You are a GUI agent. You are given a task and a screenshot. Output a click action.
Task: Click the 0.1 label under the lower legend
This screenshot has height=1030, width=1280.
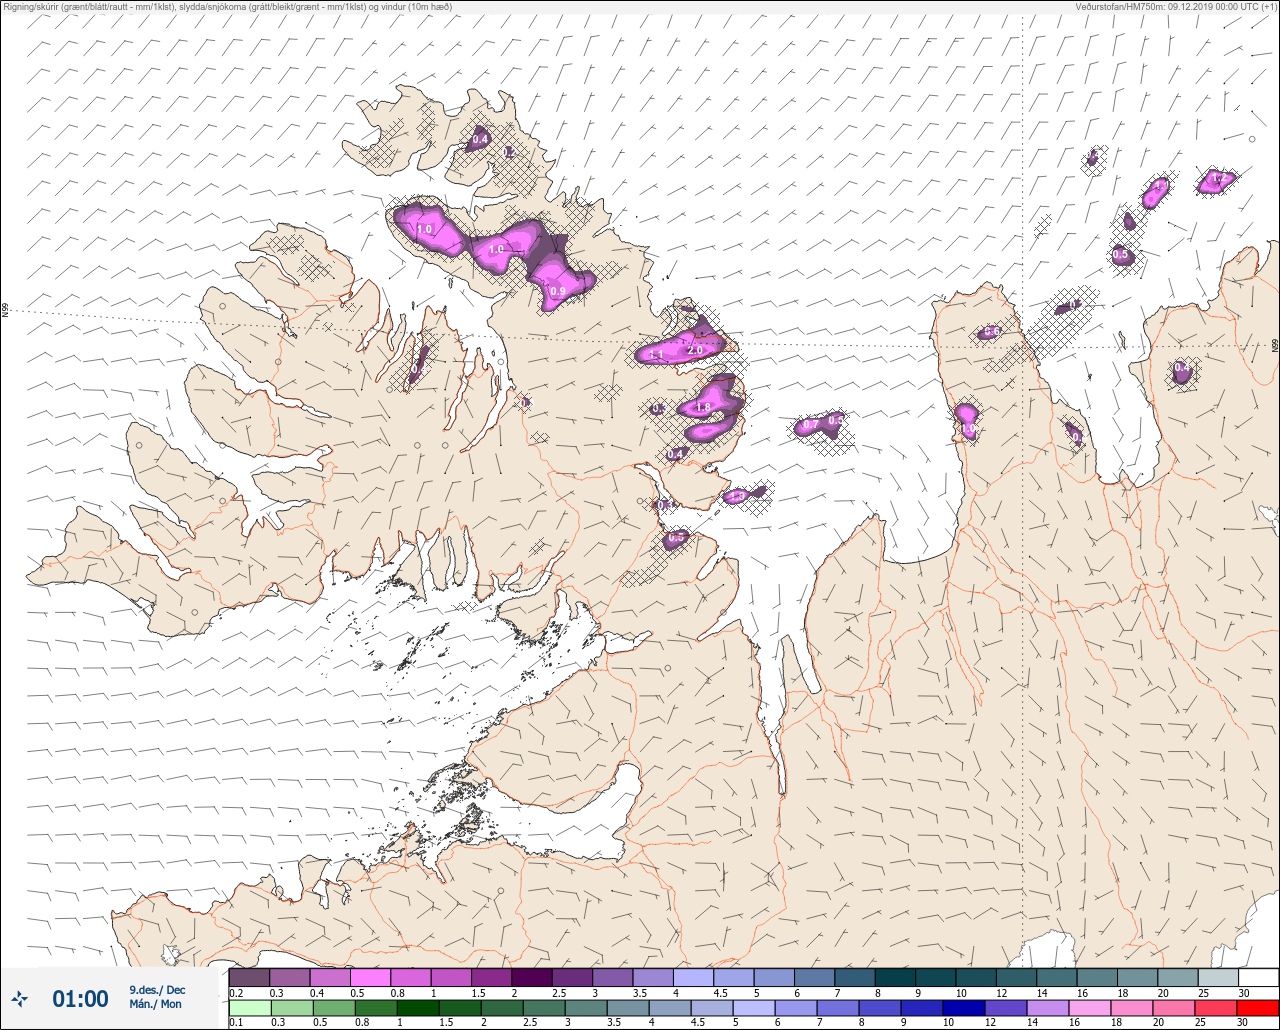point(236,1022)
